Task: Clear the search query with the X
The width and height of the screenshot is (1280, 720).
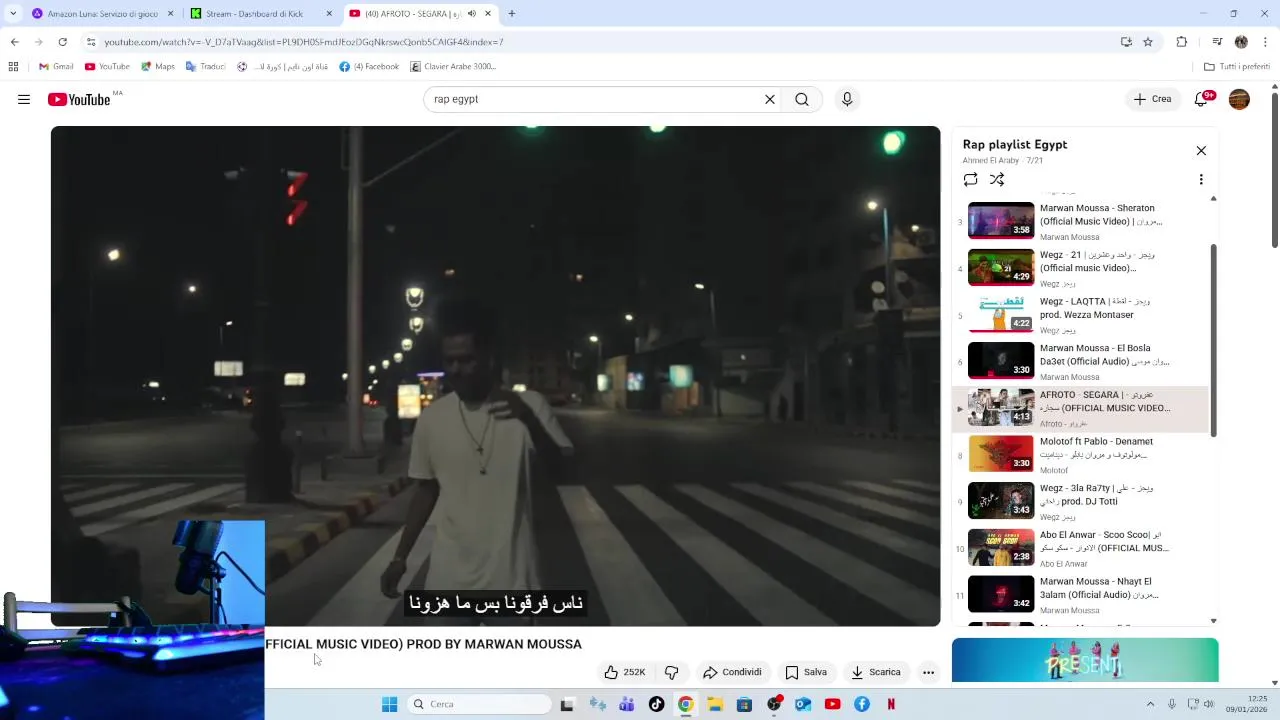Action: [x=770, y=99]
